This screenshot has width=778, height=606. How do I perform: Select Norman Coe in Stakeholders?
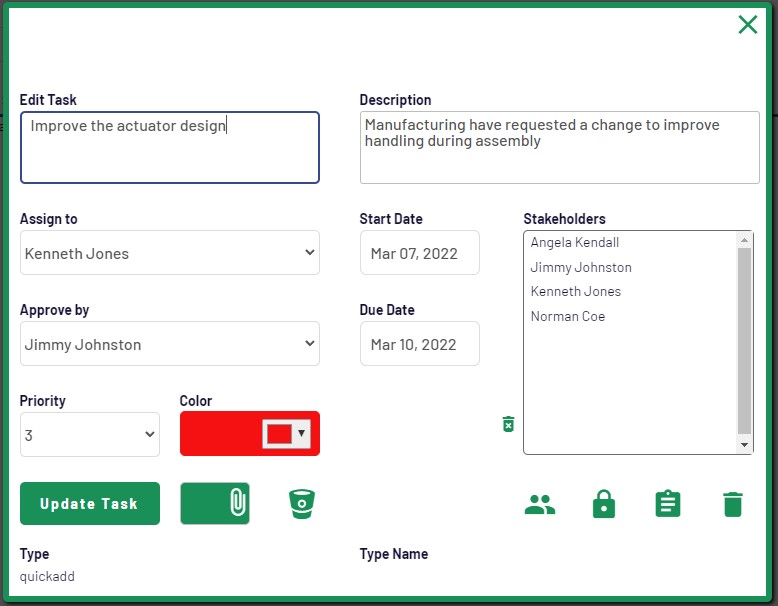pyautogui.click(x=568, y=316)
